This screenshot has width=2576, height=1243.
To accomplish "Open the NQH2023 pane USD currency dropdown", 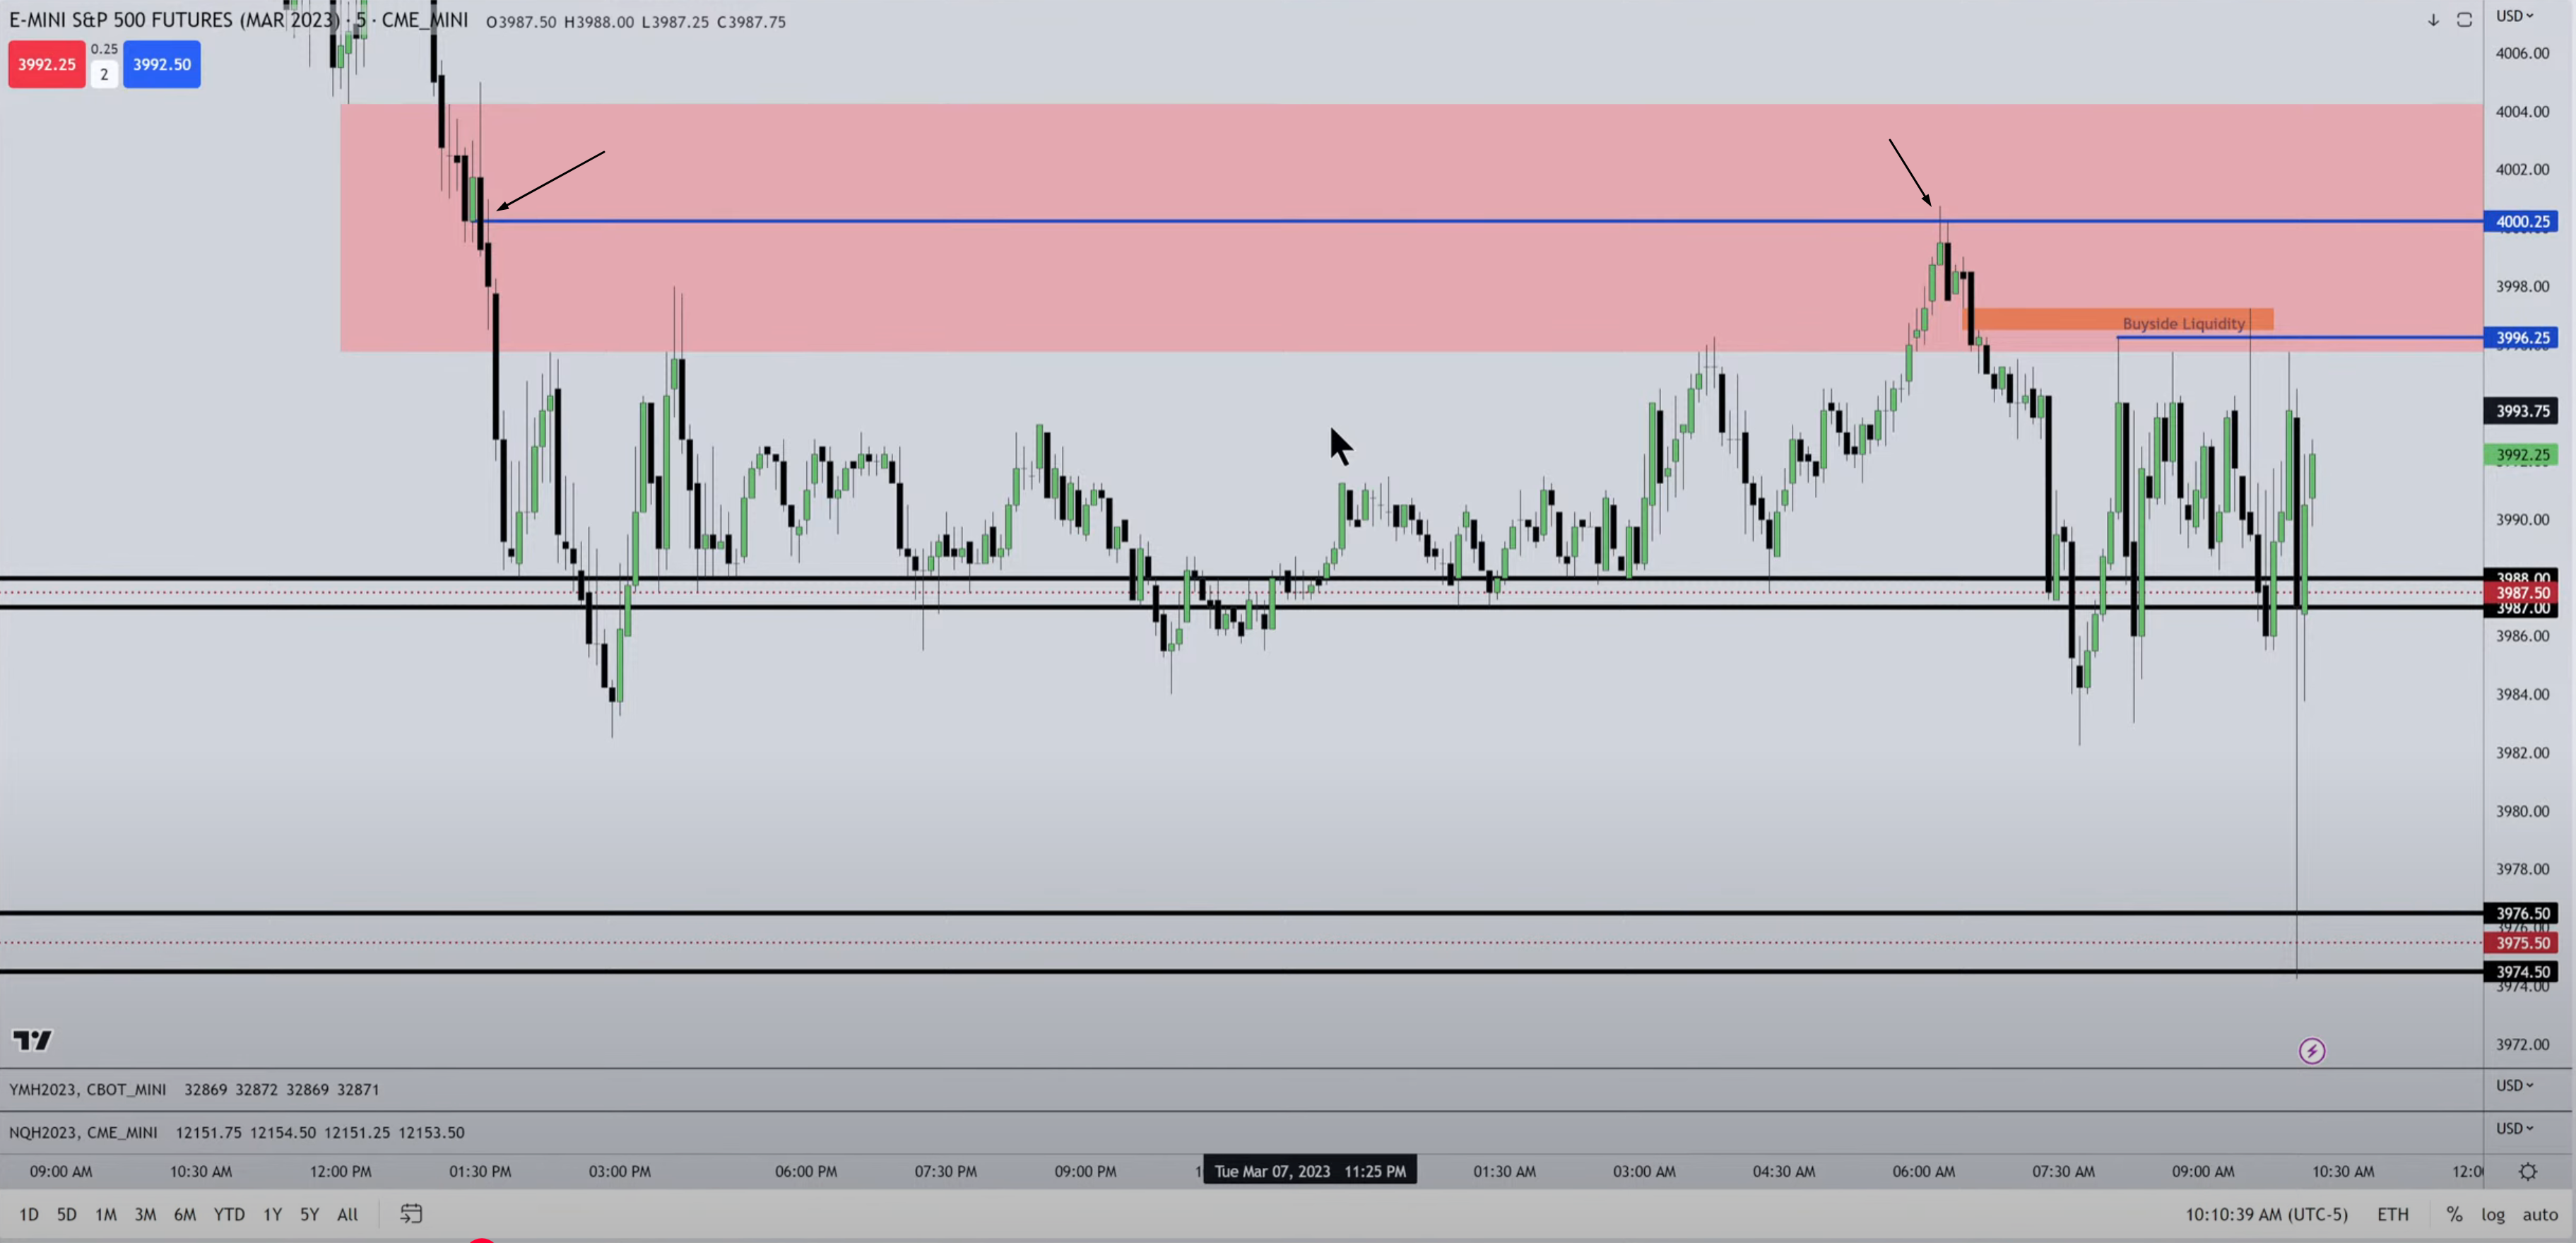I will (2514, 1128).
